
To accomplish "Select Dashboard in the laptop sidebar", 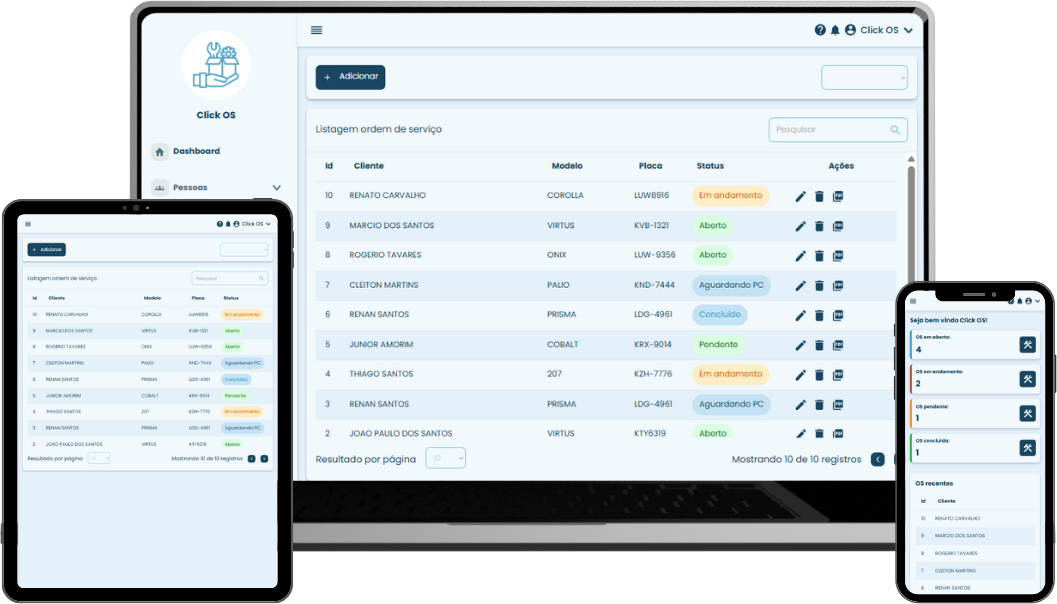I will pos(195,151).
